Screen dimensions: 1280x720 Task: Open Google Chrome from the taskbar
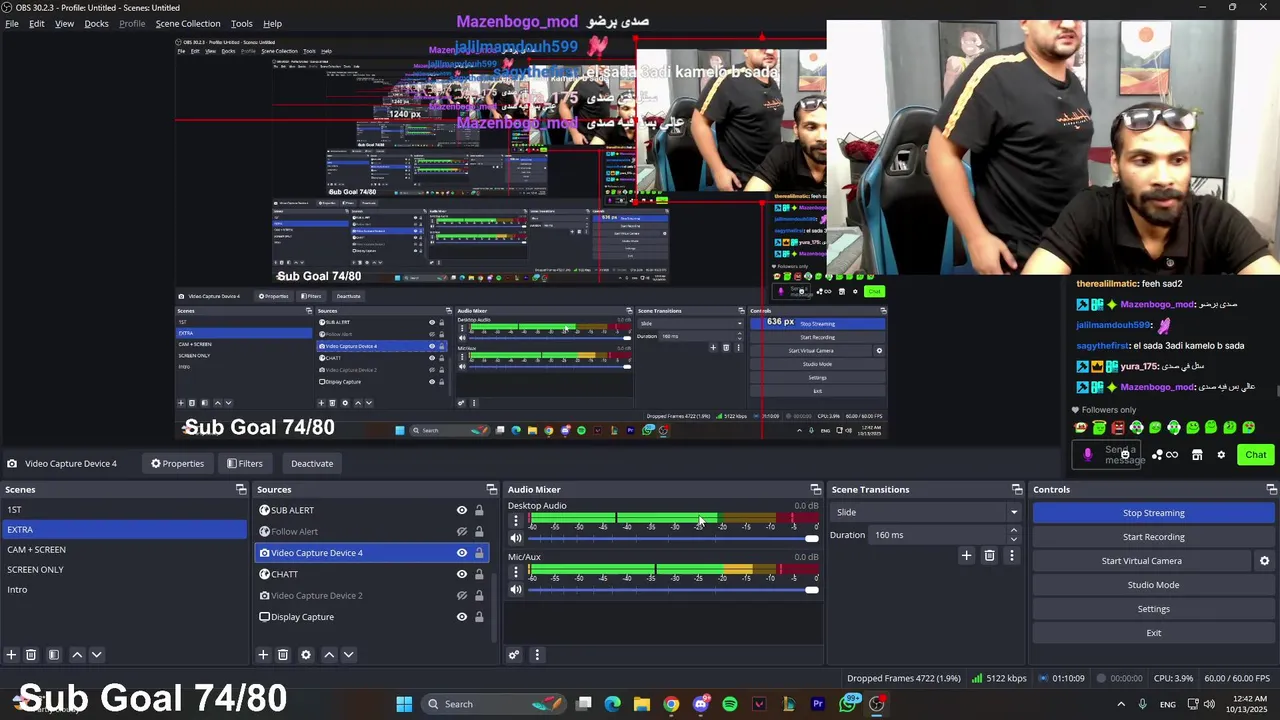tap(671, 704)
